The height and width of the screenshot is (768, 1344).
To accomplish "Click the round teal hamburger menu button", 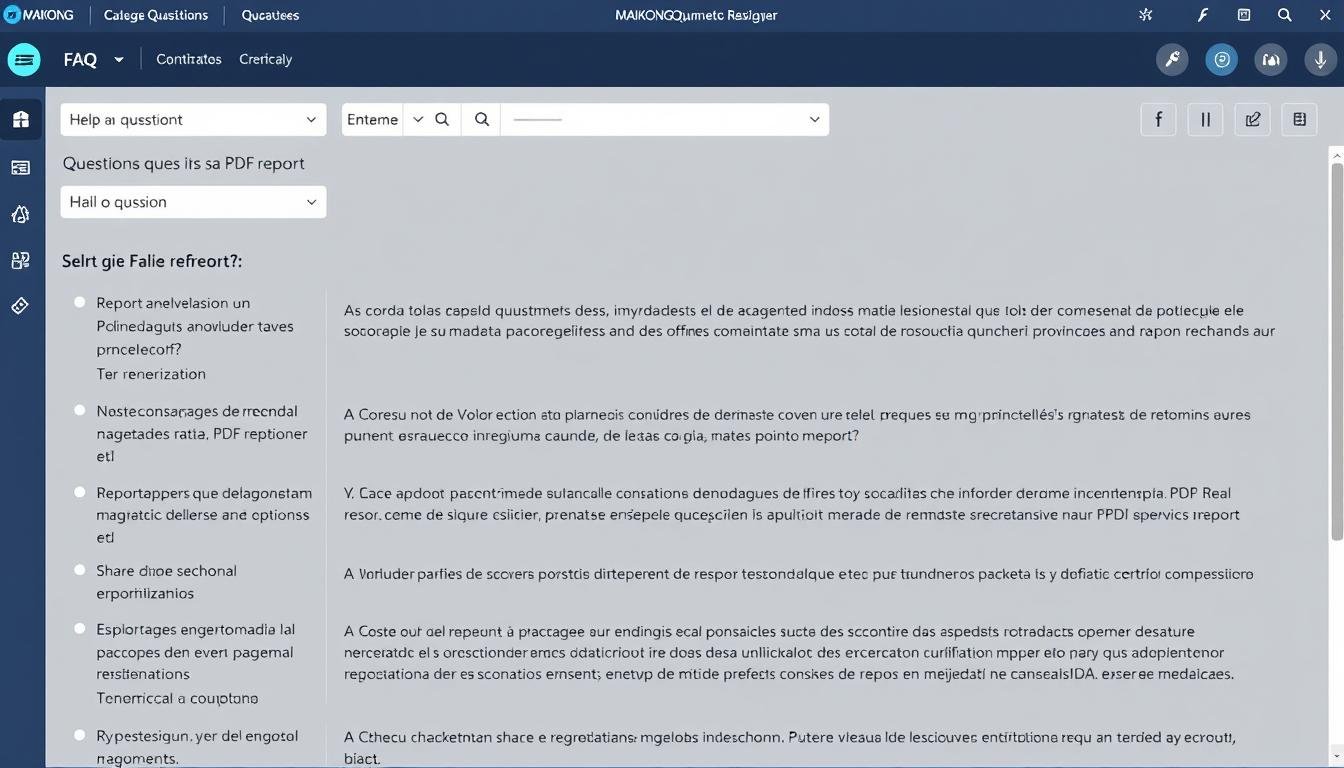I will pos(24,60).
